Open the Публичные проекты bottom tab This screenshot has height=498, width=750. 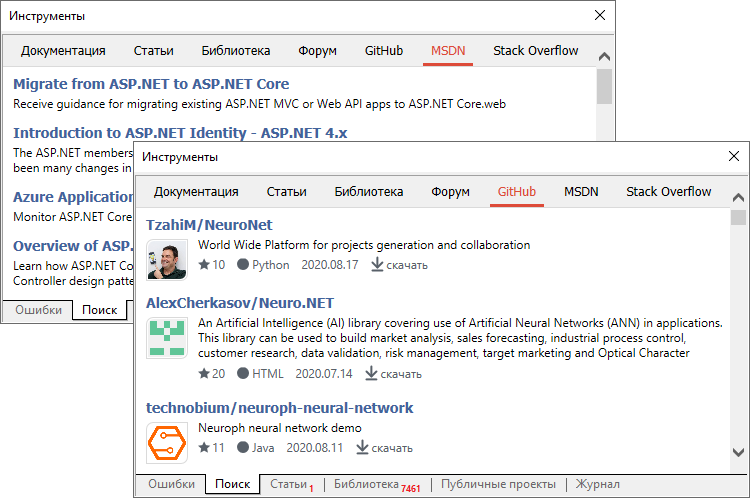coord(498,484)
